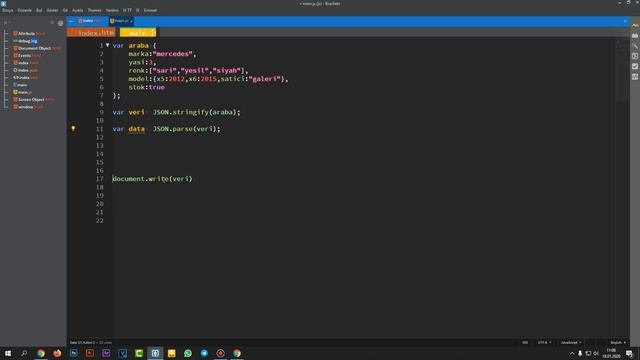Open Firefox in taskbar

click(57, 353)
